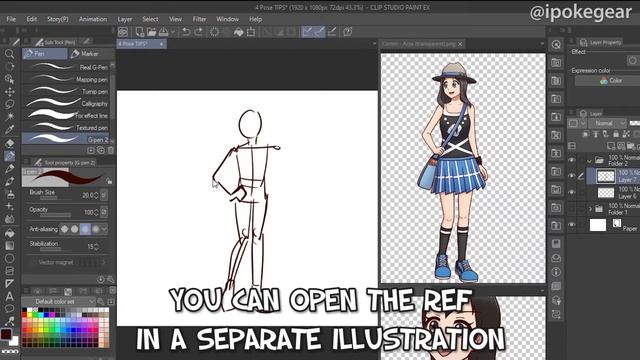Click the Quick Access icon atop right dock
The image size is (640, 360).
(556, 44)
